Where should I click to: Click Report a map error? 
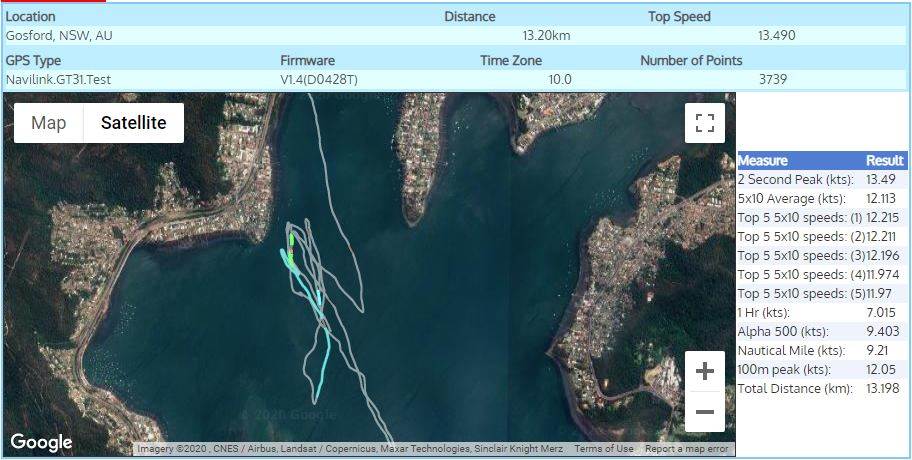click(x=686, y=449)
